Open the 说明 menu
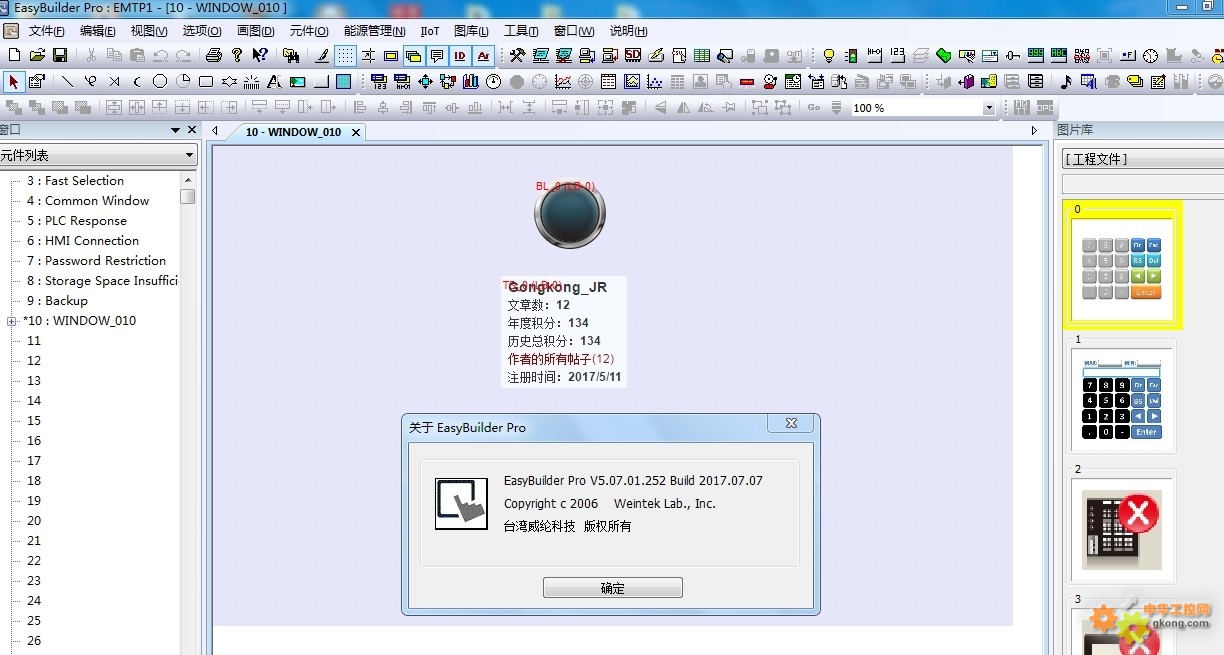 (628, 31)
